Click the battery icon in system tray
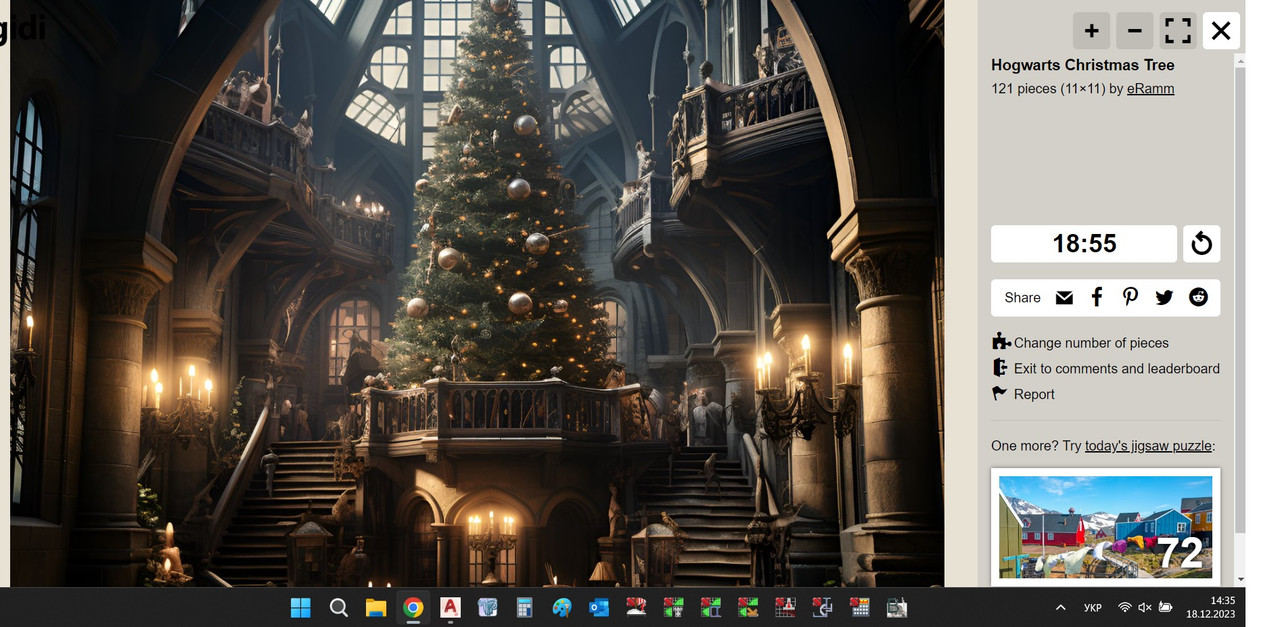 (1166, 607)
